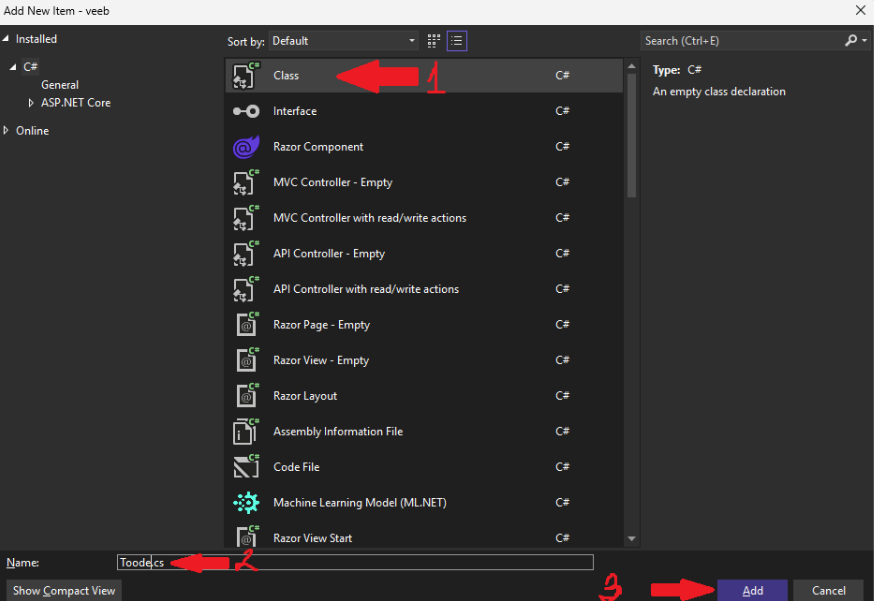Select MVC Controller - Empty template
874x601 pixels.
tap(332, 182)
